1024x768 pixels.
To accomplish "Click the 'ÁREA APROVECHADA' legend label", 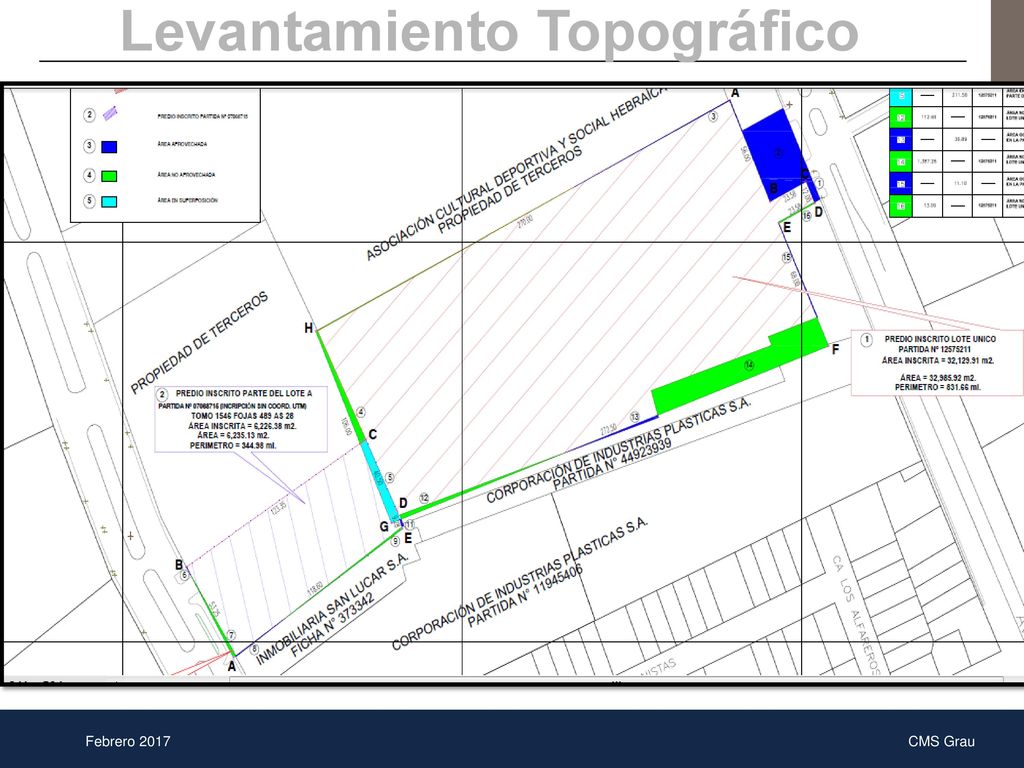I will pos(182,144).
